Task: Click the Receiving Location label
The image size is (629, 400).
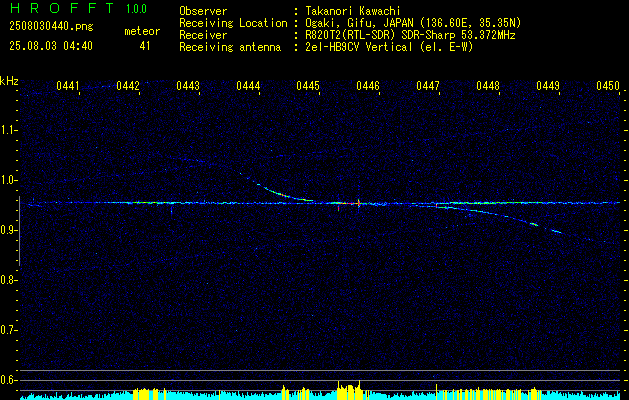Action: click(233, 23)
